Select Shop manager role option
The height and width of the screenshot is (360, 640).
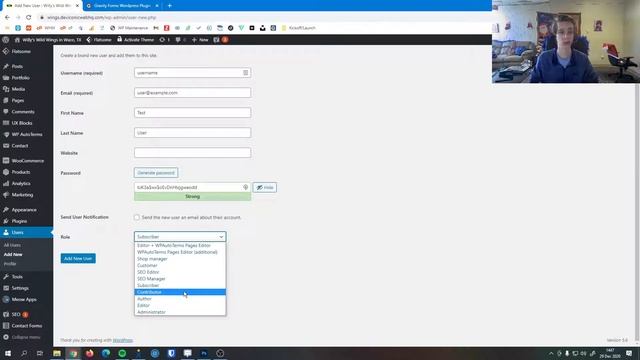tap(180, 259)
